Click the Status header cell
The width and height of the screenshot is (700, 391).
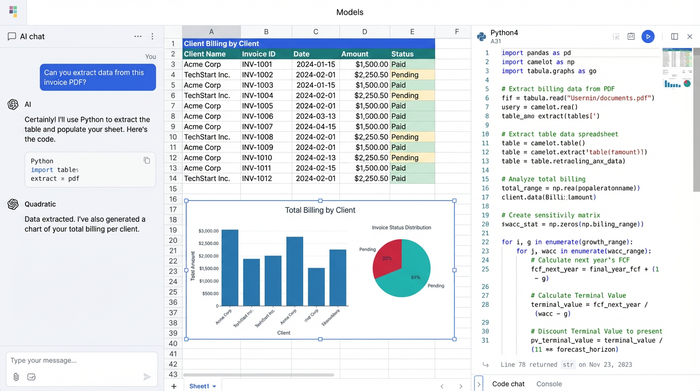click(412, 54)
